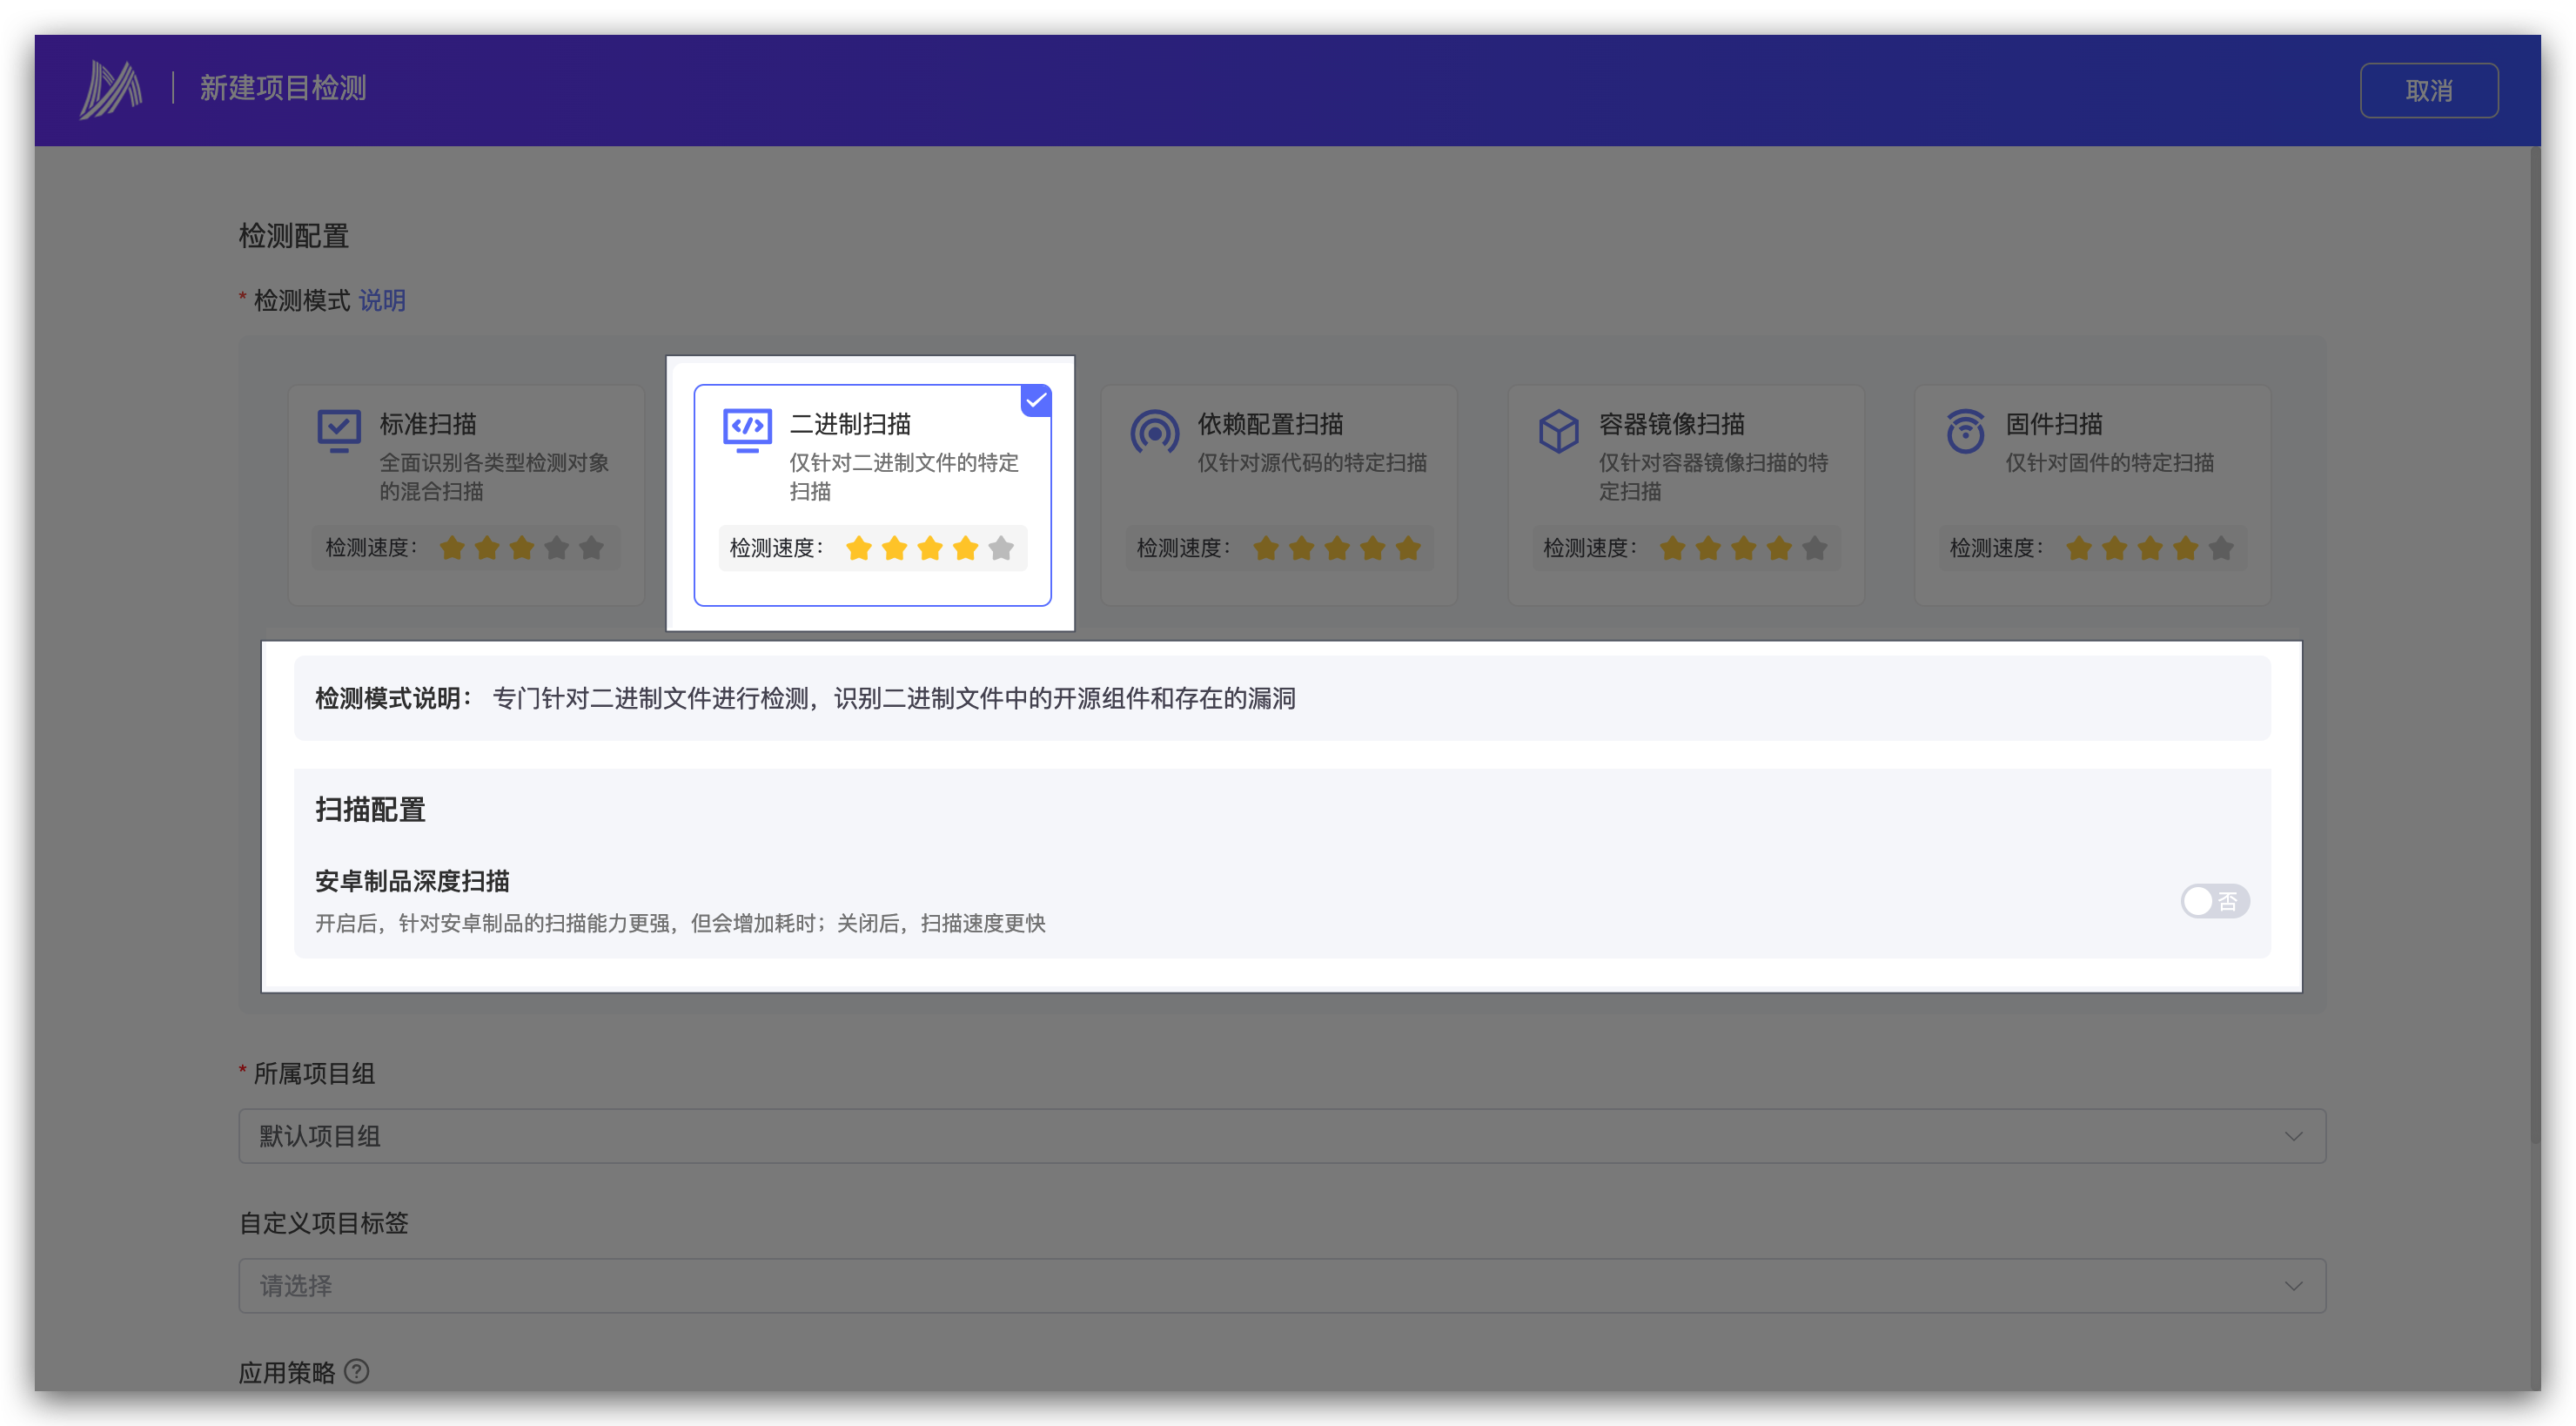Click the firmware scan icon

coord(1965,431)
